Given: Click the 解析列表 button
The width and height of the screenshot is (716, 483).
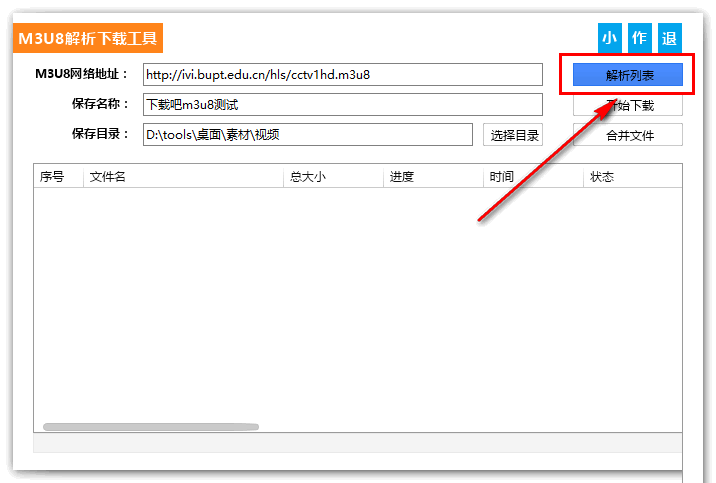Looking at the screenshot, I should click(628, 74).
